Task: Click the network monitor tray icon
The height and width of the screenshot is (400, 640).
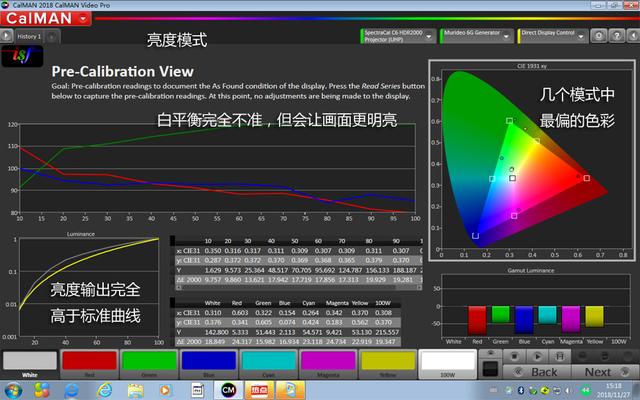Action: 556,391
